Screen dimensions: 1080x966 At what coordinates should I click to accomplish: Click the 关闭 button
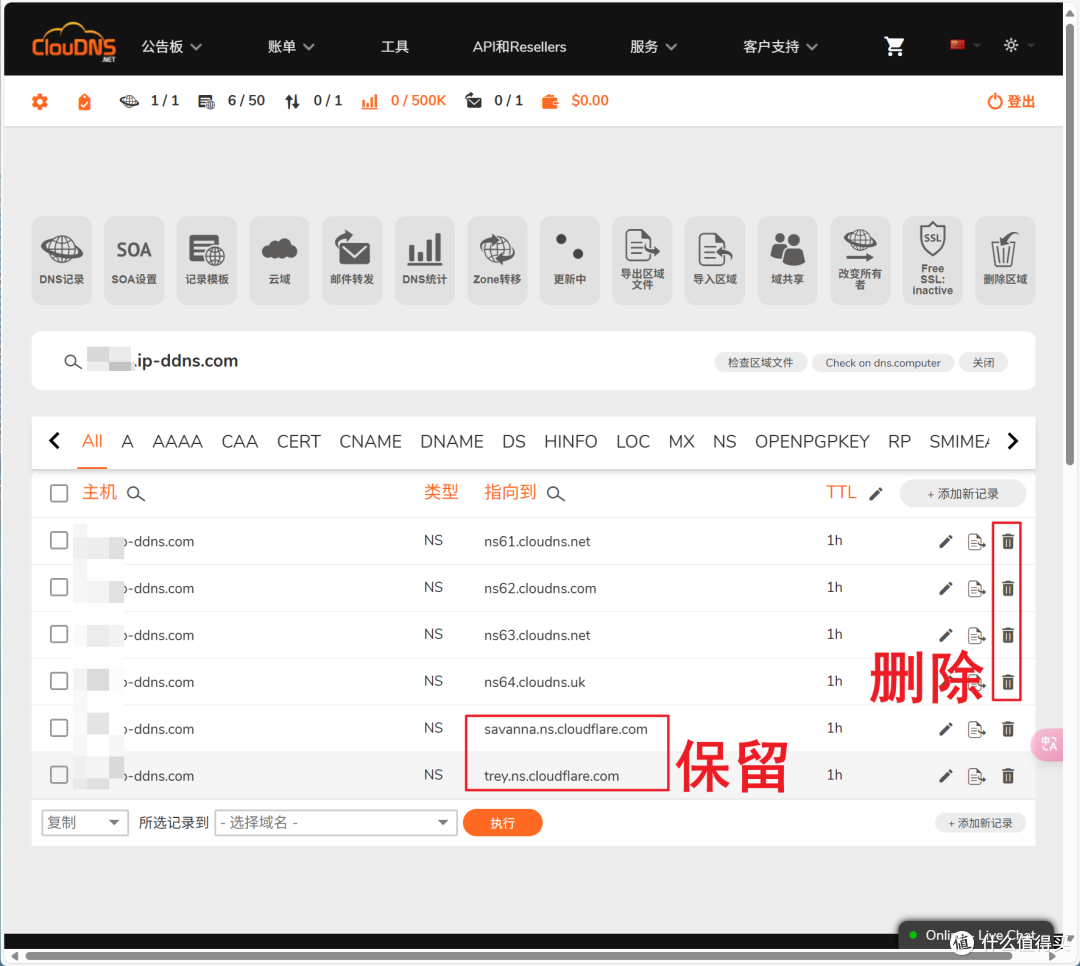click(983, 362)
